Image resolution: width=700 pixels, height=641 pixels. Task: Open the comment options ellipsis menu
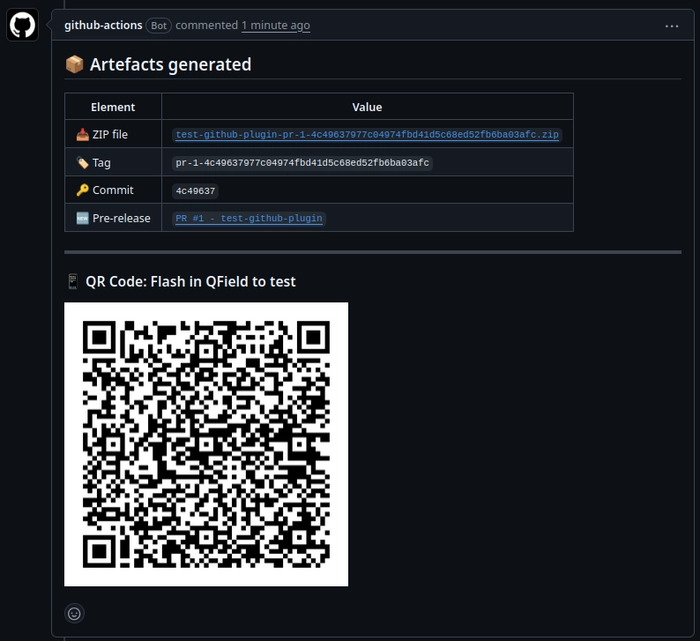click(671, 26)
